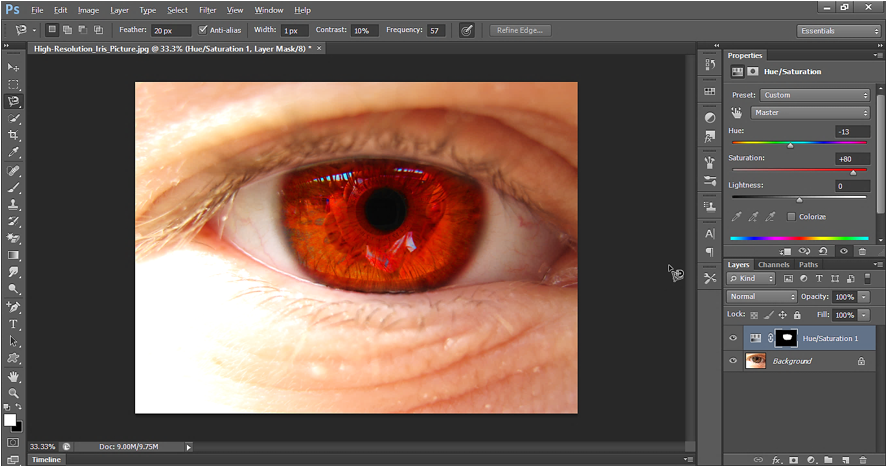Image resolution: width=887 pixels, height=467 pixels.
Task: Expand the Essentials workspace dropdown
Action: tap(838, 31)
